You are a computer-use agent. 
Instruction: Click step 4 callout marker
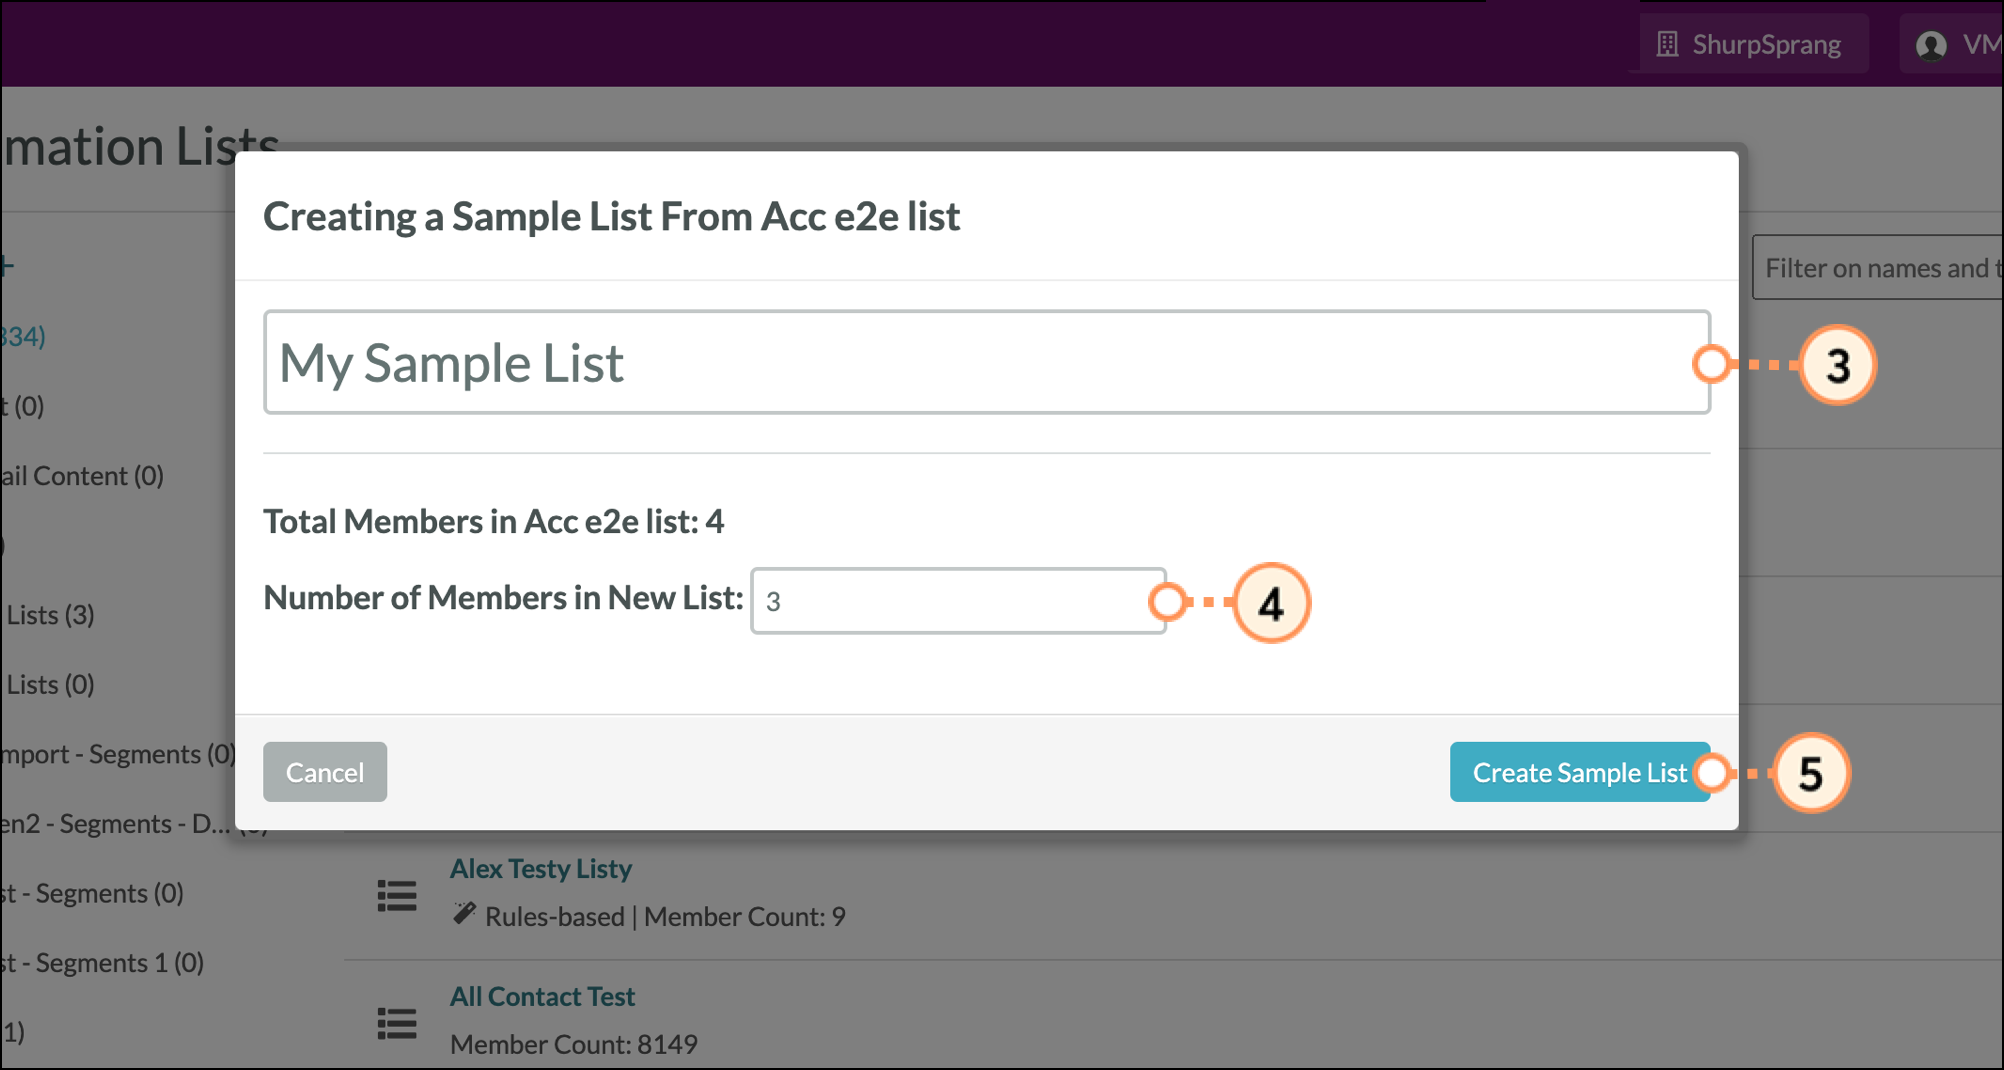pos(1270,603)
